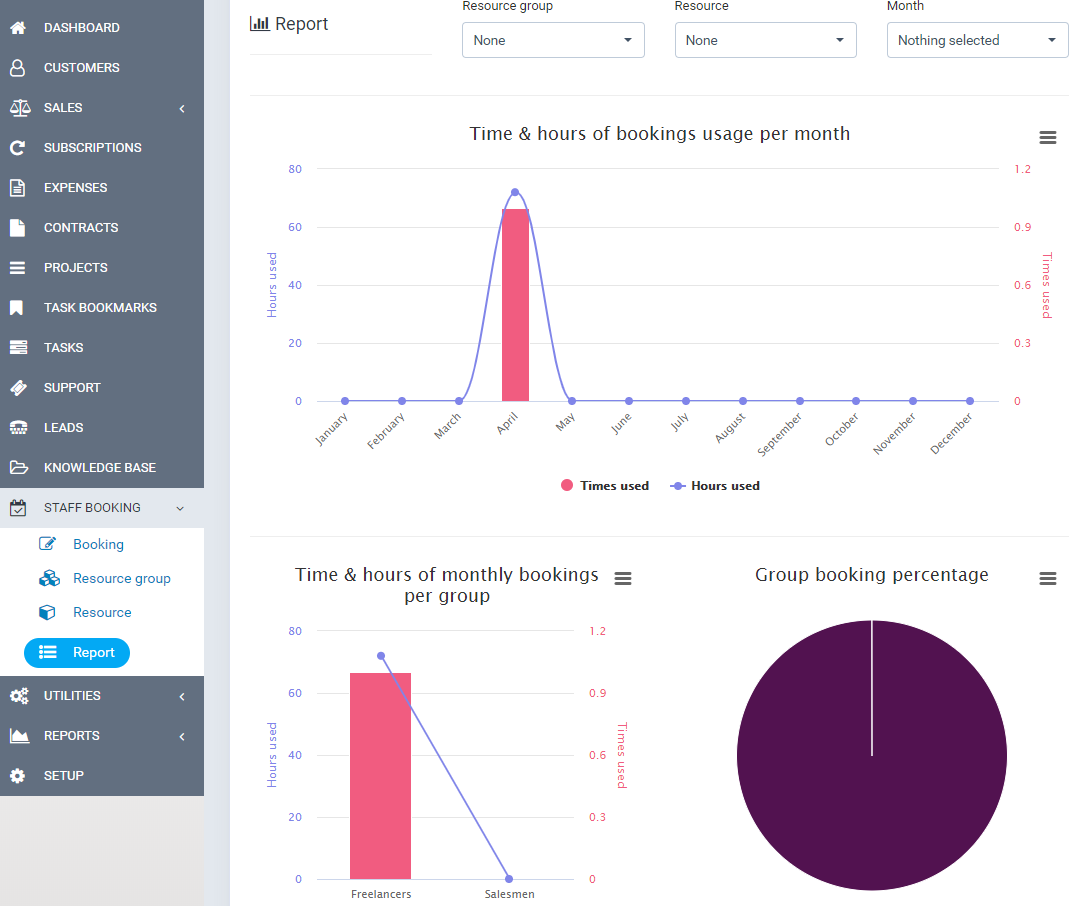The height and width of the screenshot is (906, 1085).
Task: Open the Resource group submenu link
Action: 121,579
